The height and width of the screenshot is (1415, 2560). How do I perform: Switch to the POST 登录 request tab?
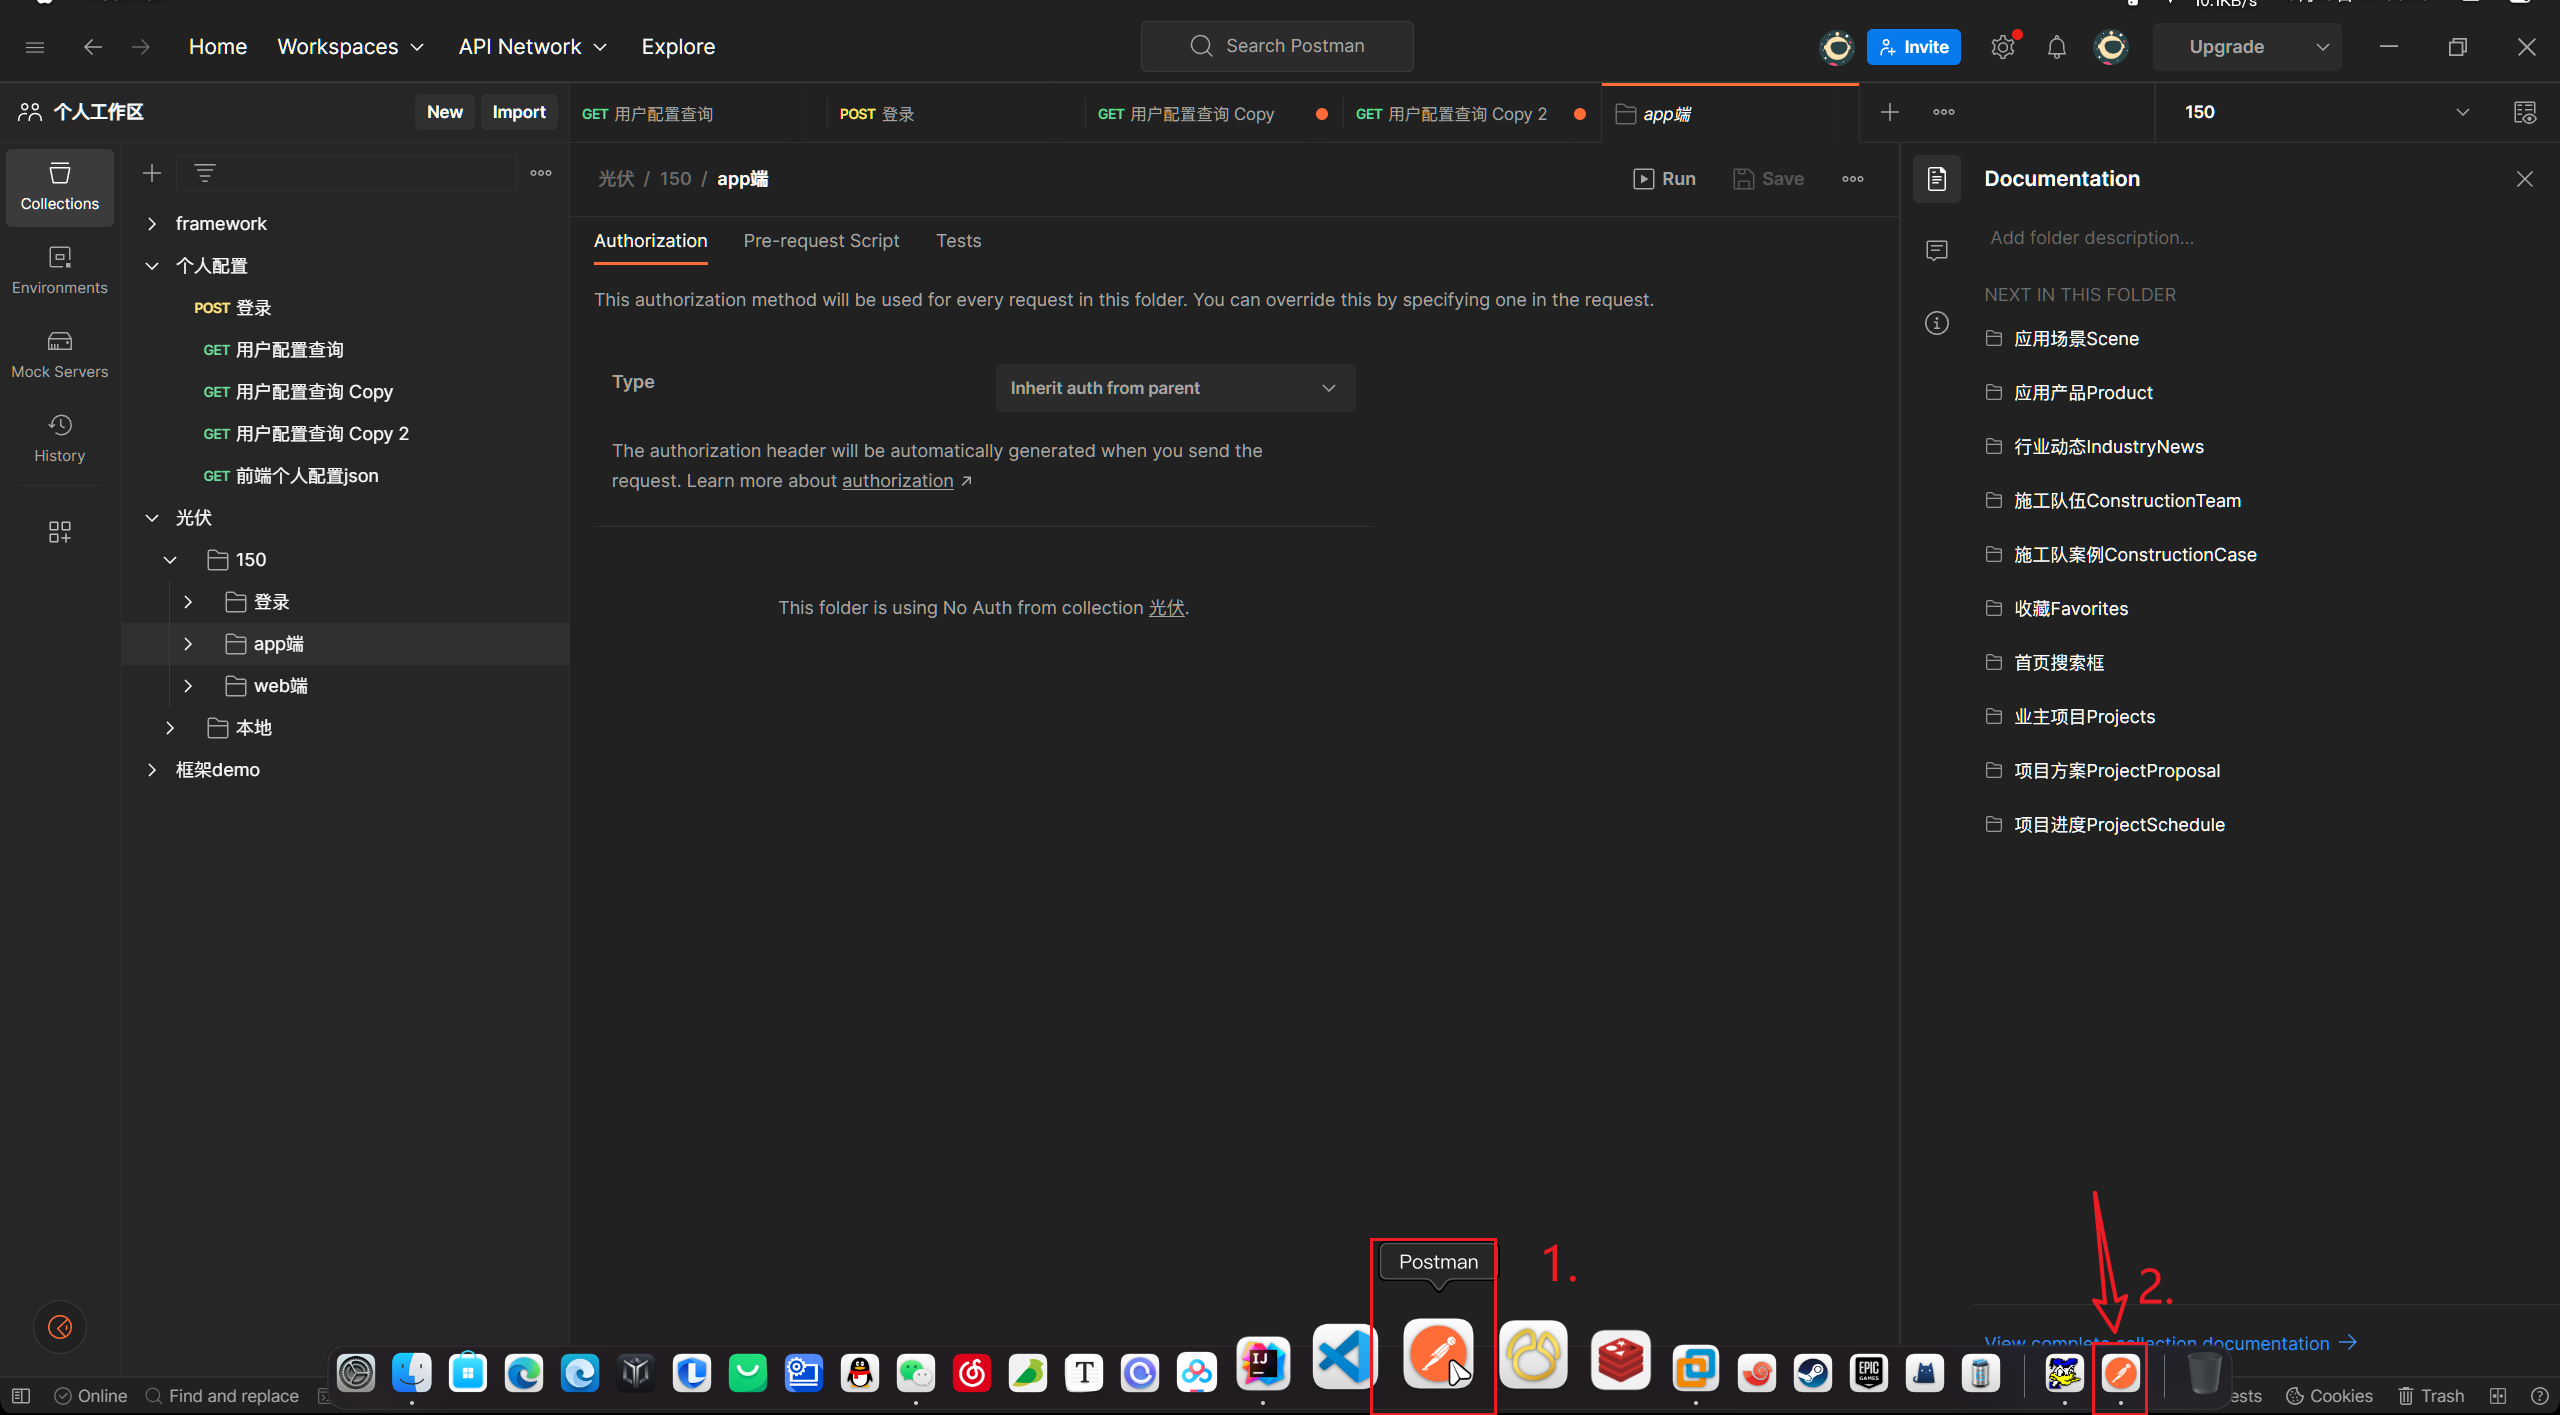[x=877, y=113]
